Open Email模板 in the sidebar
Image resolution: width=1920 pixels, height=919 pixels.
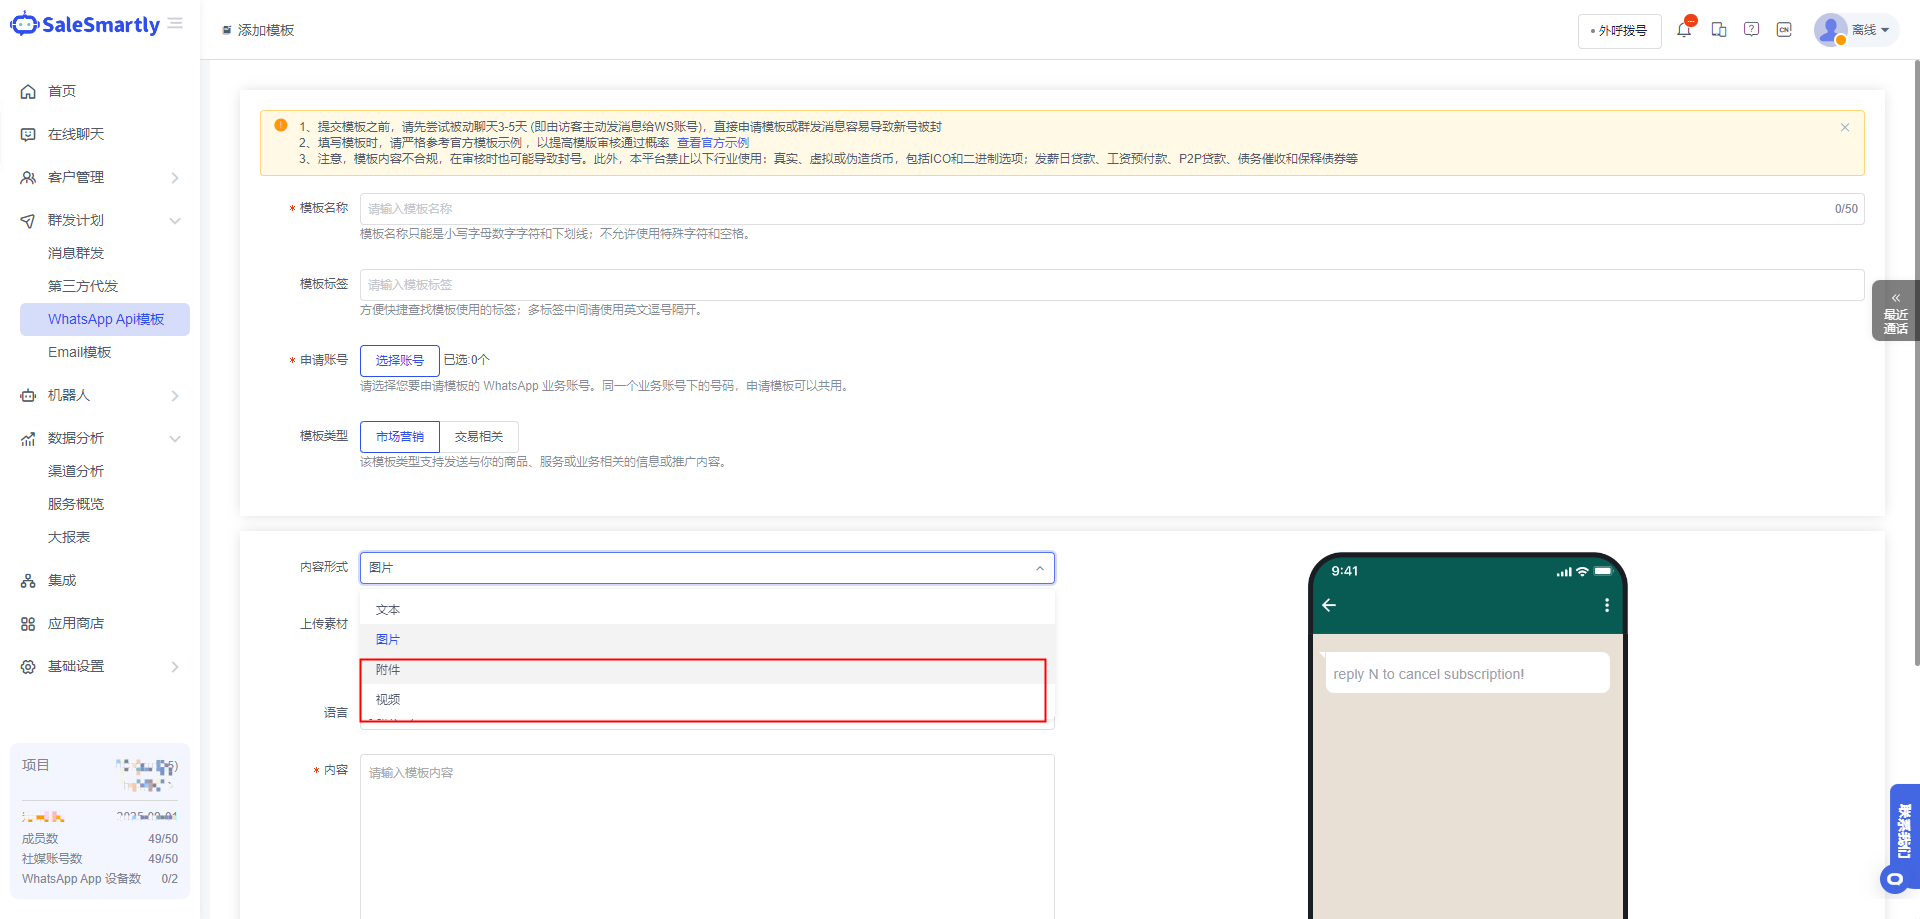click(80, 353)
